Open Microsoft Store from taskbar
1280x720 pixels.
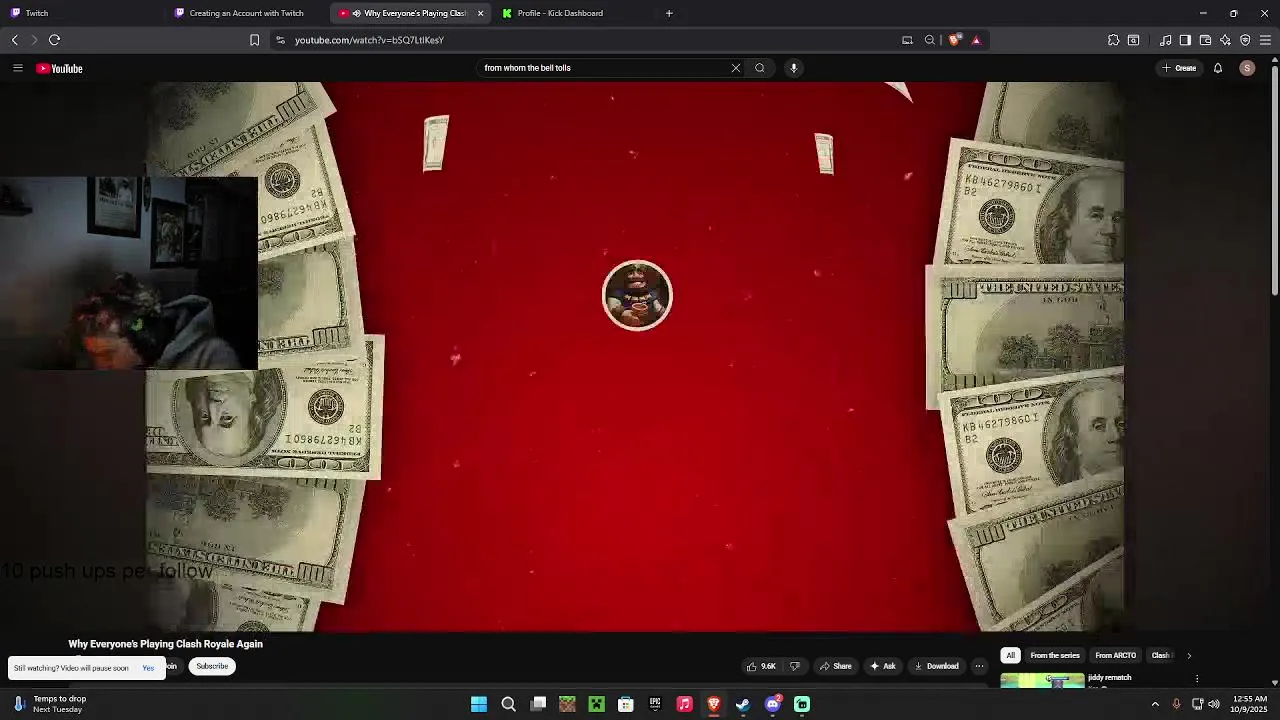(626, 704)
